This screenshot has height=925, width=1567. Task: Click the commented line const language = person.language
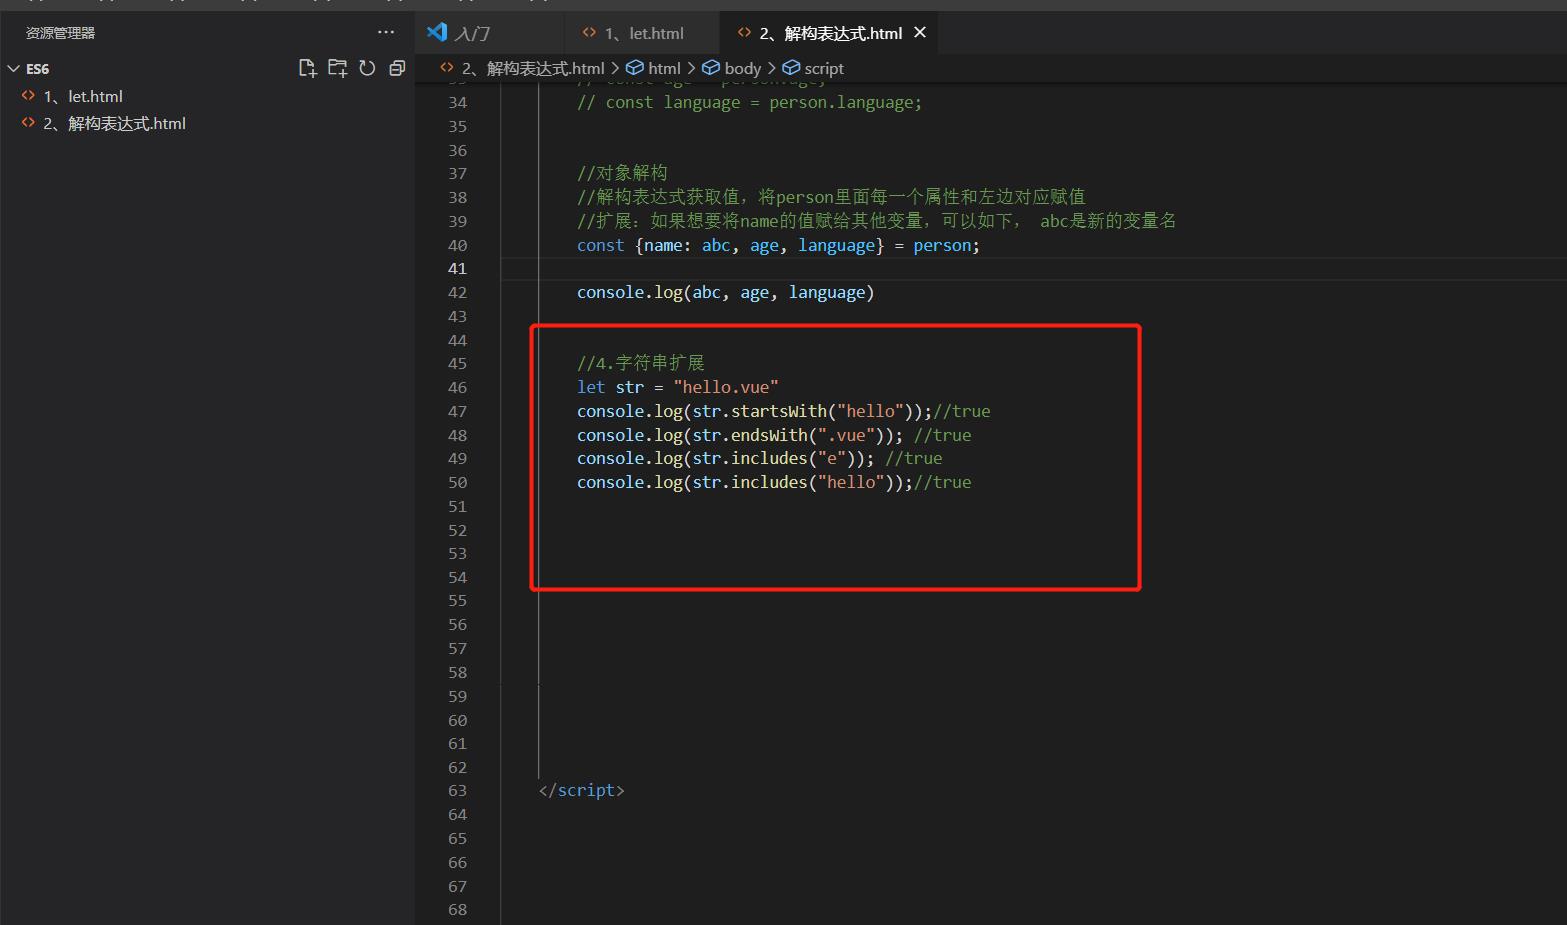tap(749, 102)
